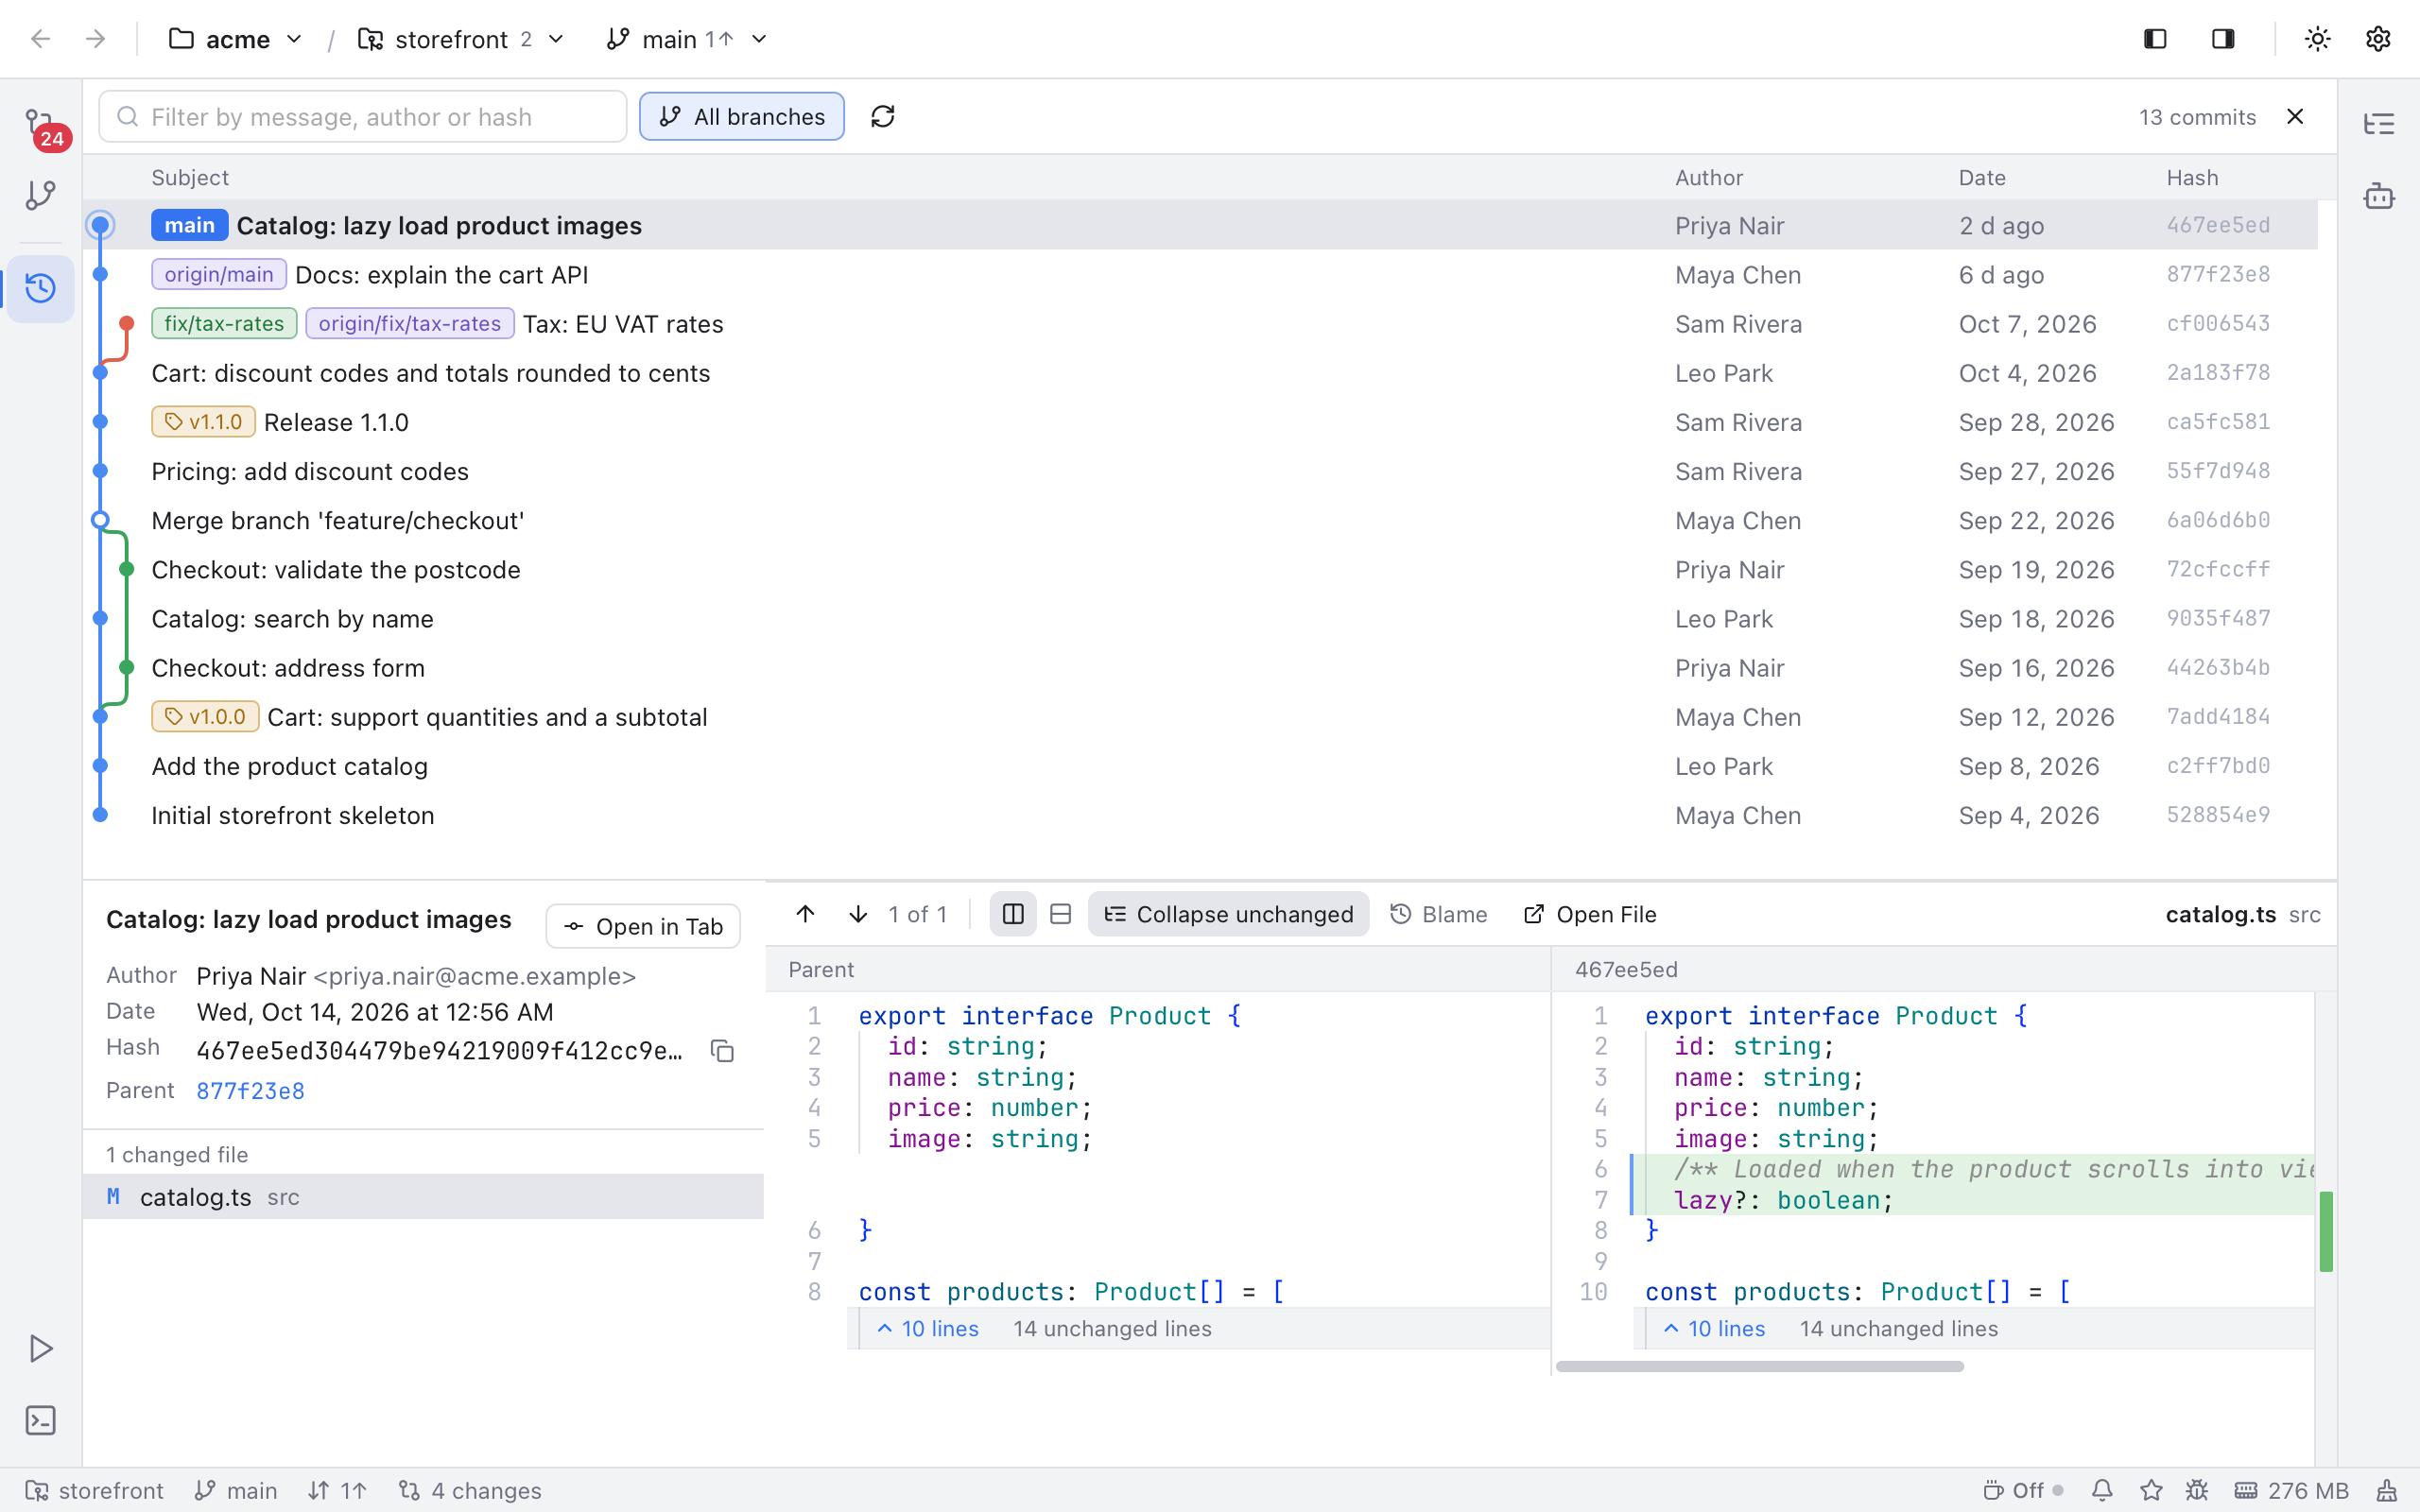Toggle the left sidebar panel icon
This screenshot has height=1512, width=2420.
click(2155, 39)
